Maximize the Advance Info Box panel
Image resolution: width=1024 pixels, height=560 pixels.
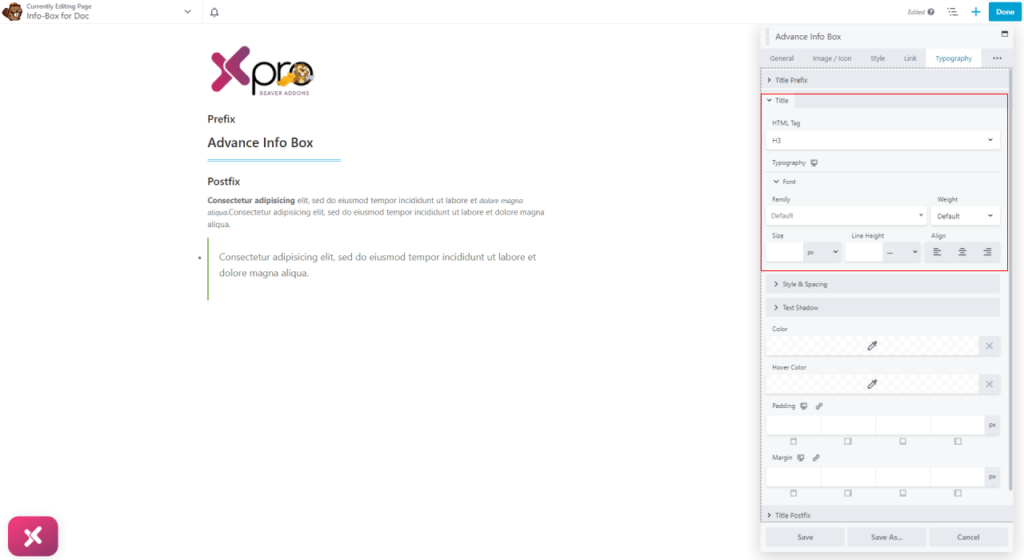1004,34
